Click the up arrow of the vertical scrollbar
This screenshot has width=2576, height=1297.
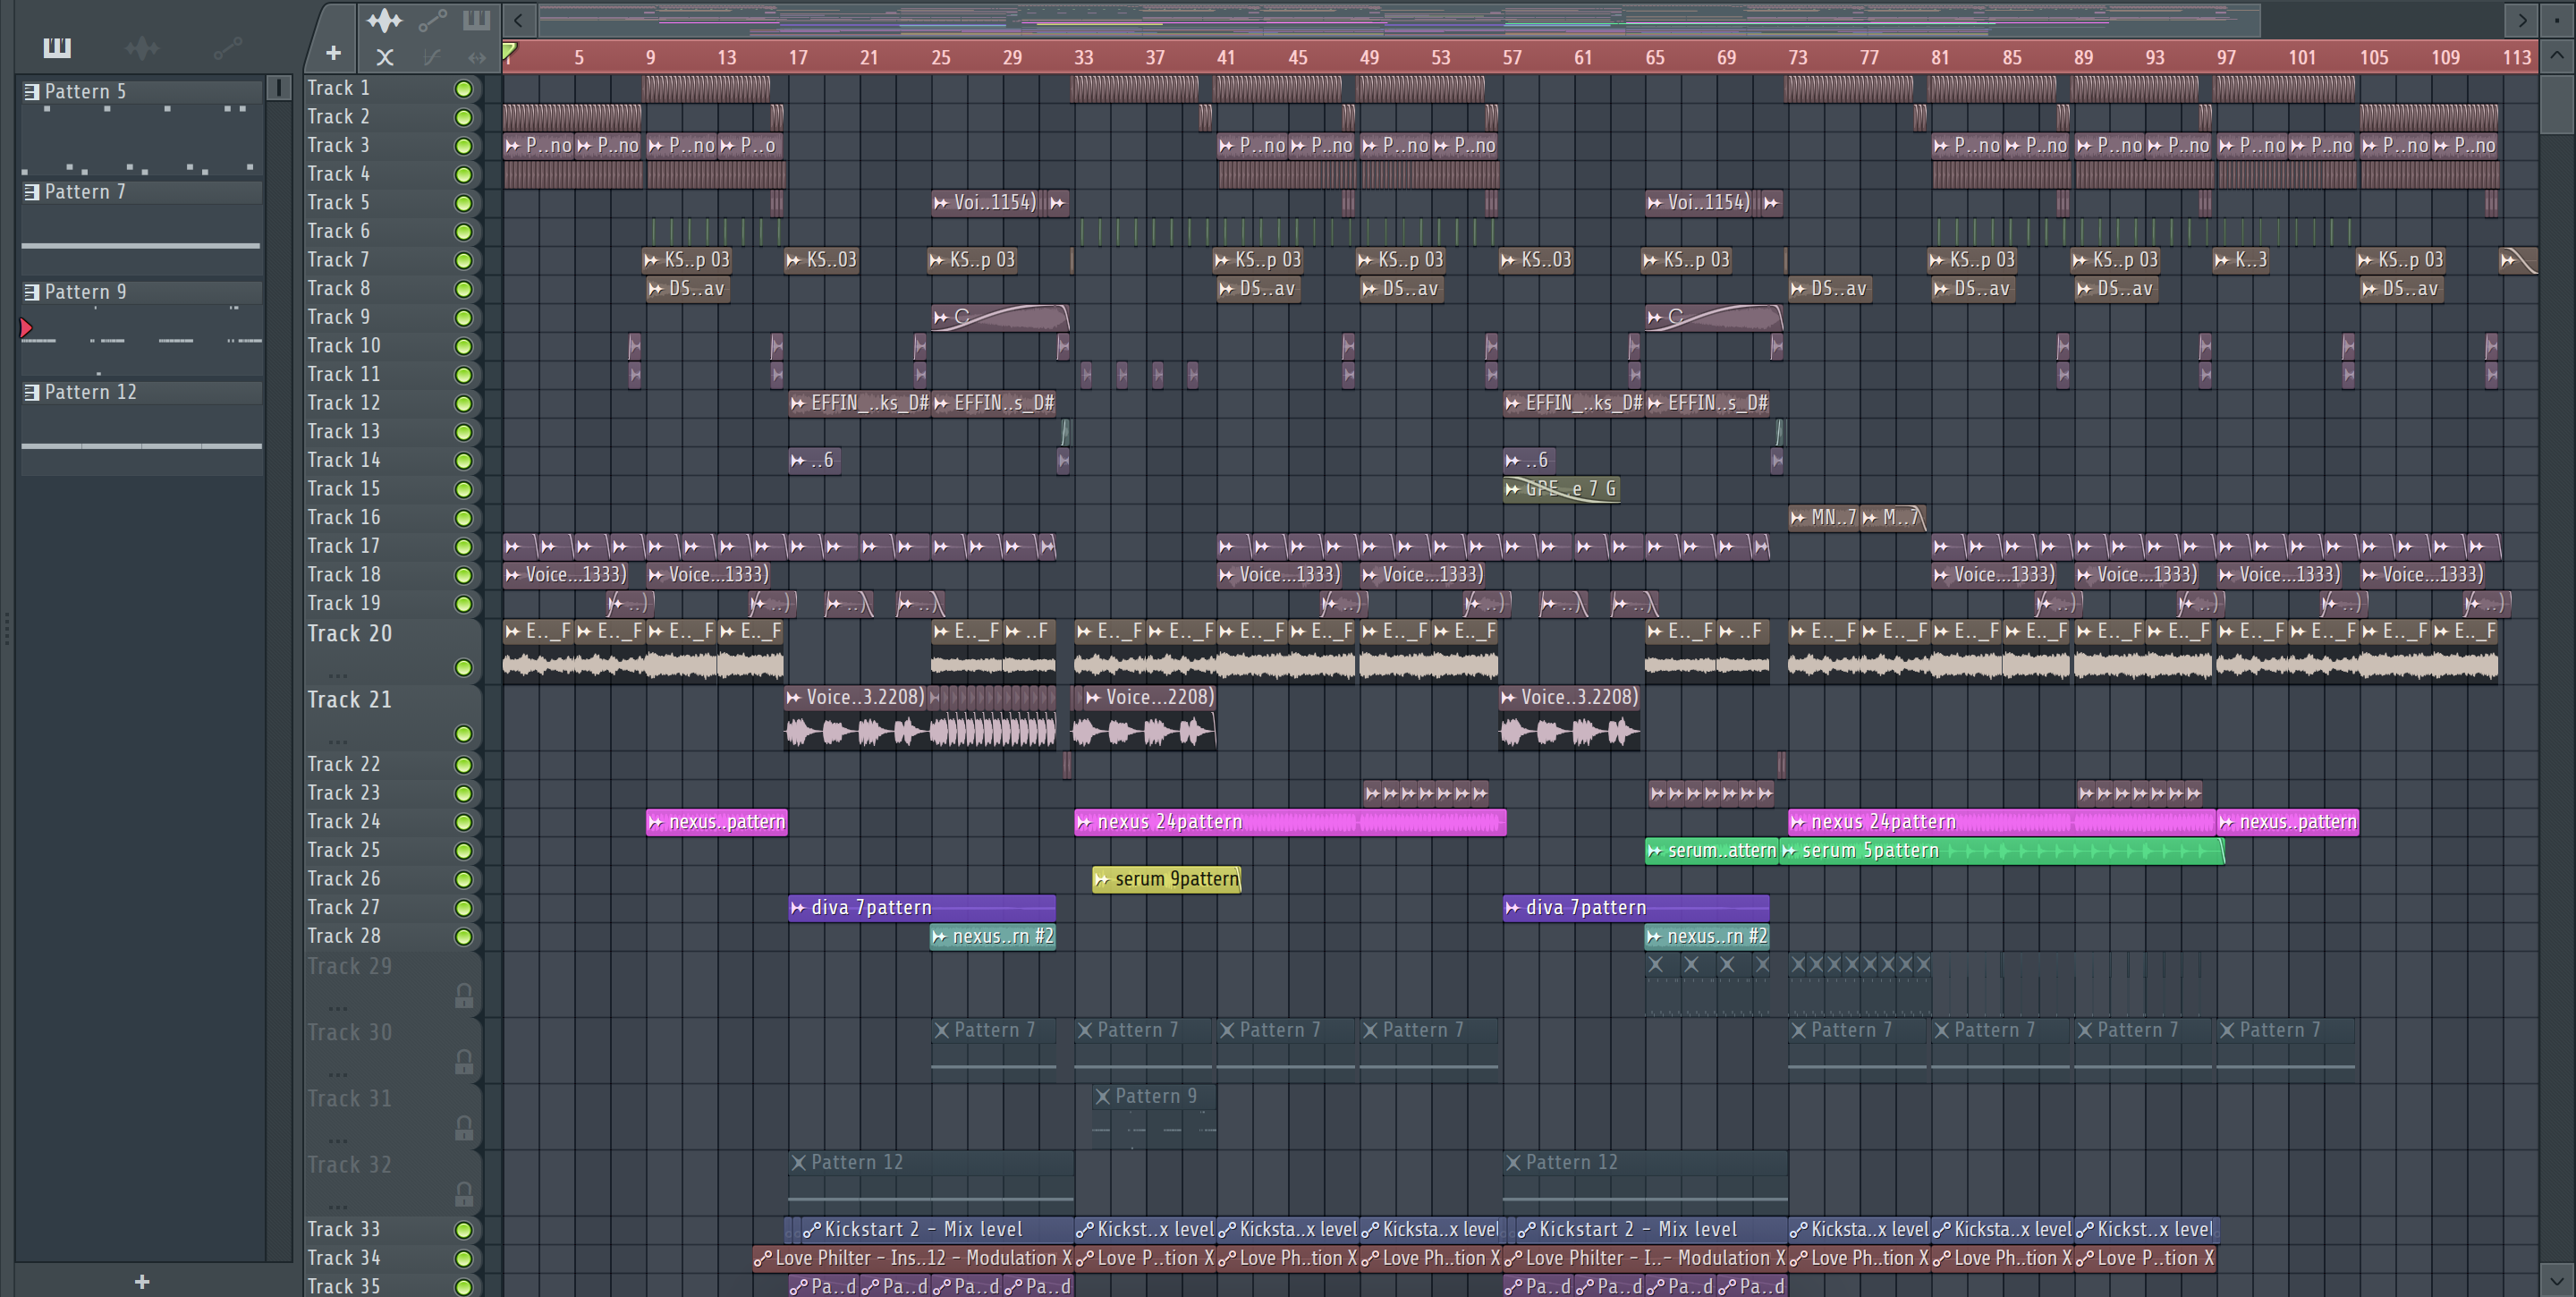point(2556,56)
